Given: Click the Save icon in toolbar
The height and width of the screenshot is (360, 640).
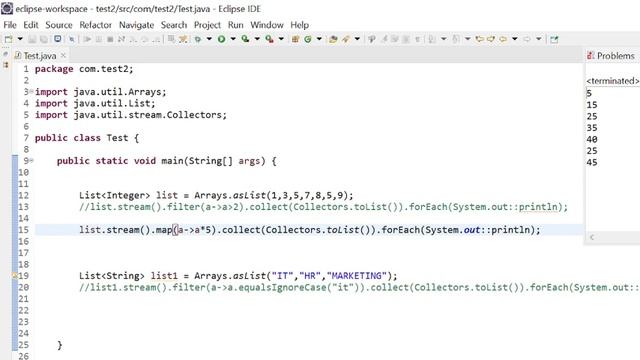Looking at the screenshot, I should pos(32,39).
